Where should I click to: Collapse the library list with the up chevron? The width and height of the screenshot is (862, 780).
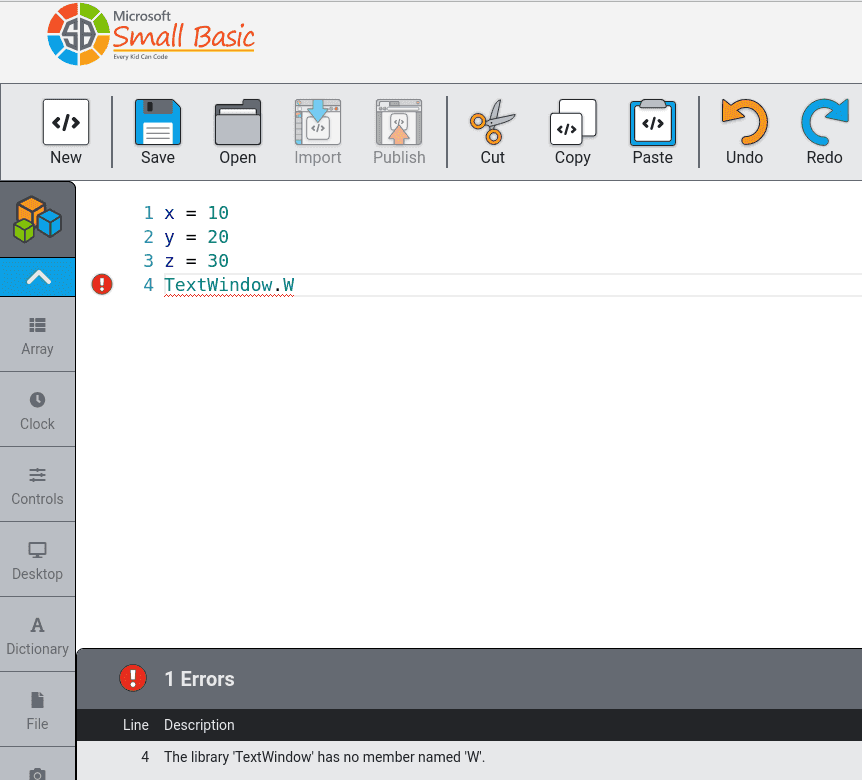point(38,277)
